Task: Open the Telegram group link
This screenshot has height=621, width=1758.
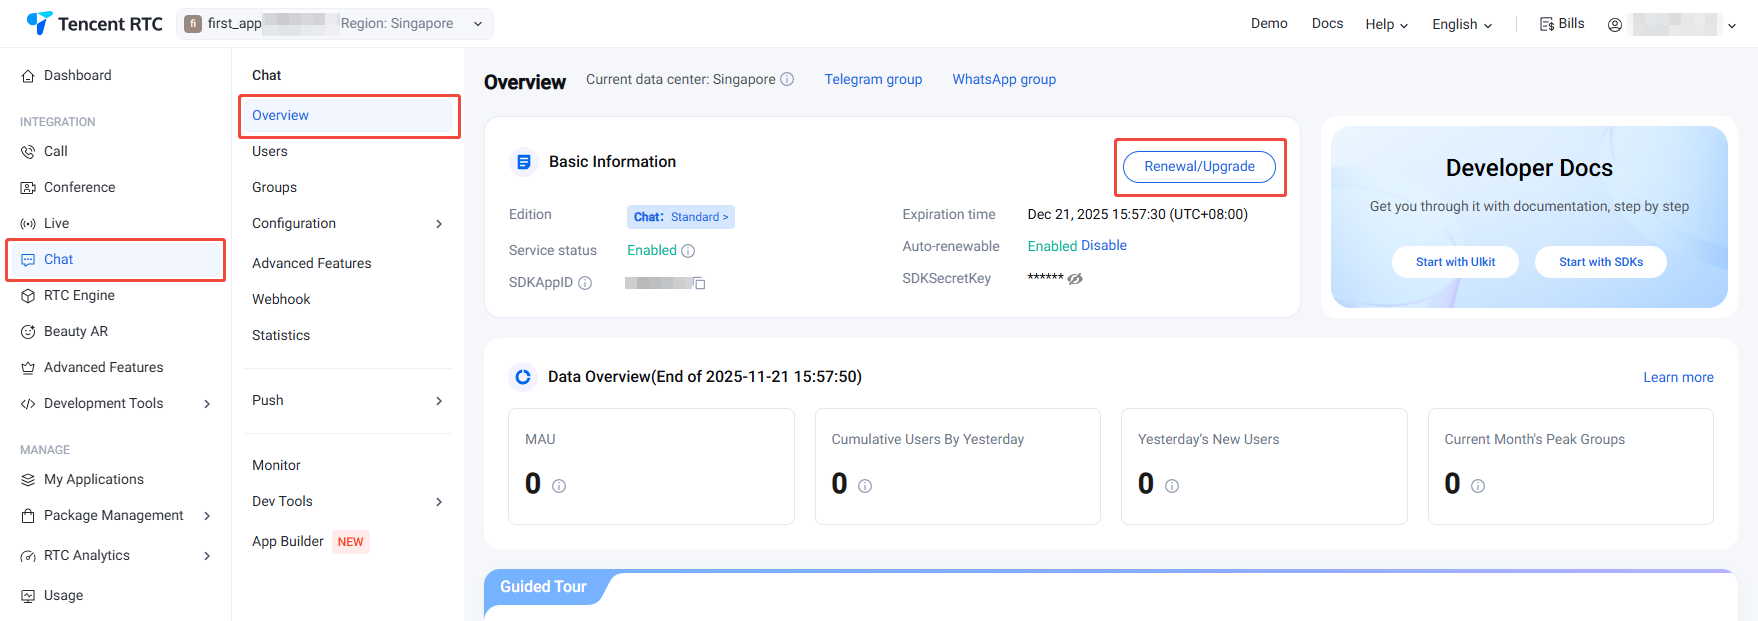Action: tap(873, 79)
